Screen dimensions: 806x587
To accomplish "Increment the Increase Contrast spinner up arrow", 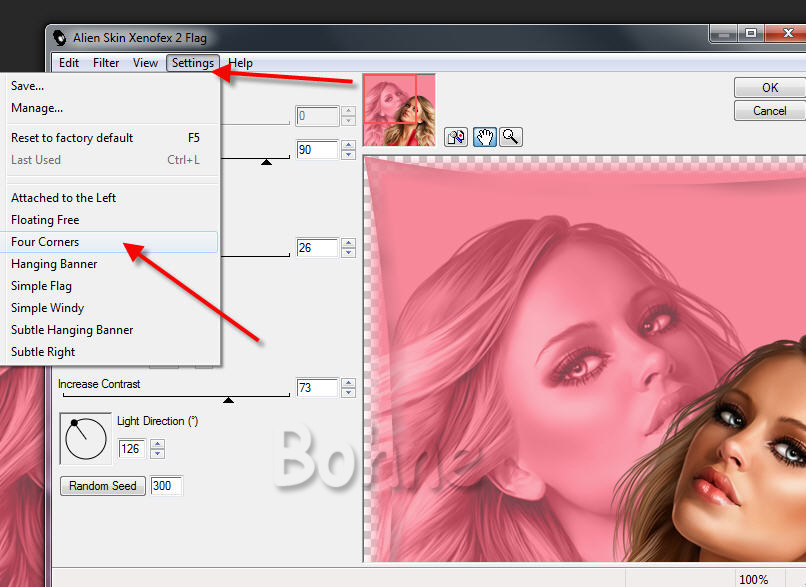I will [x=349, y=383].
